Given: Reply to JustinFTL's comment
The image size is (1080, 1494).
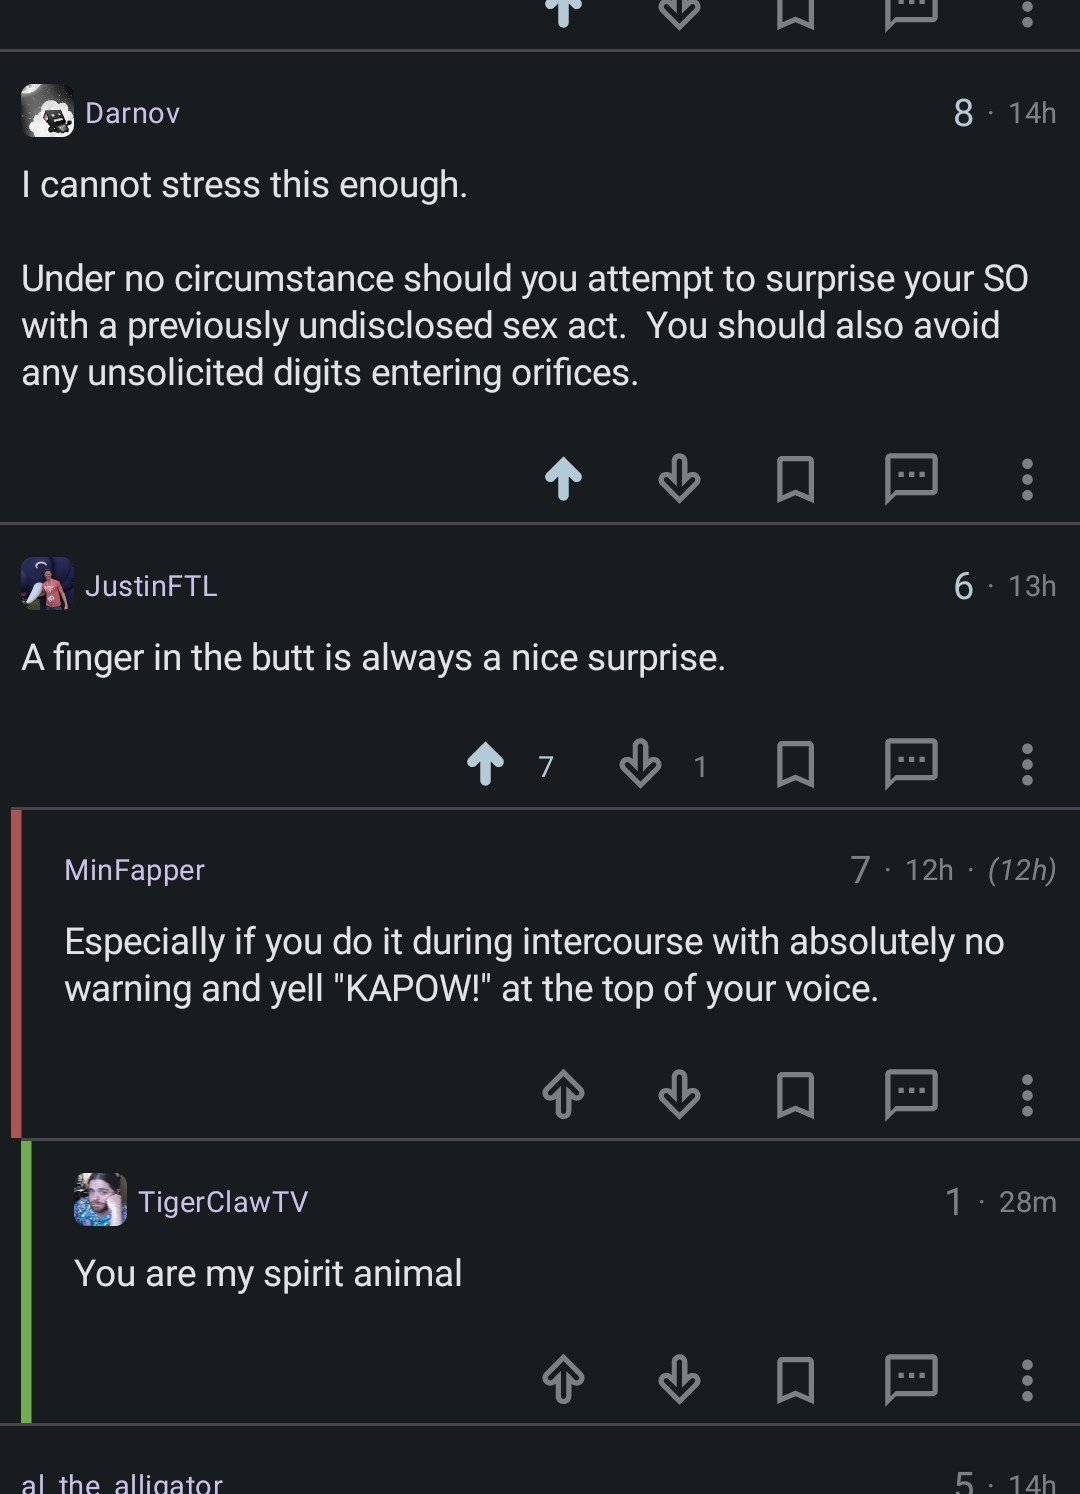Looking at the screenshot, I should 911,765.
